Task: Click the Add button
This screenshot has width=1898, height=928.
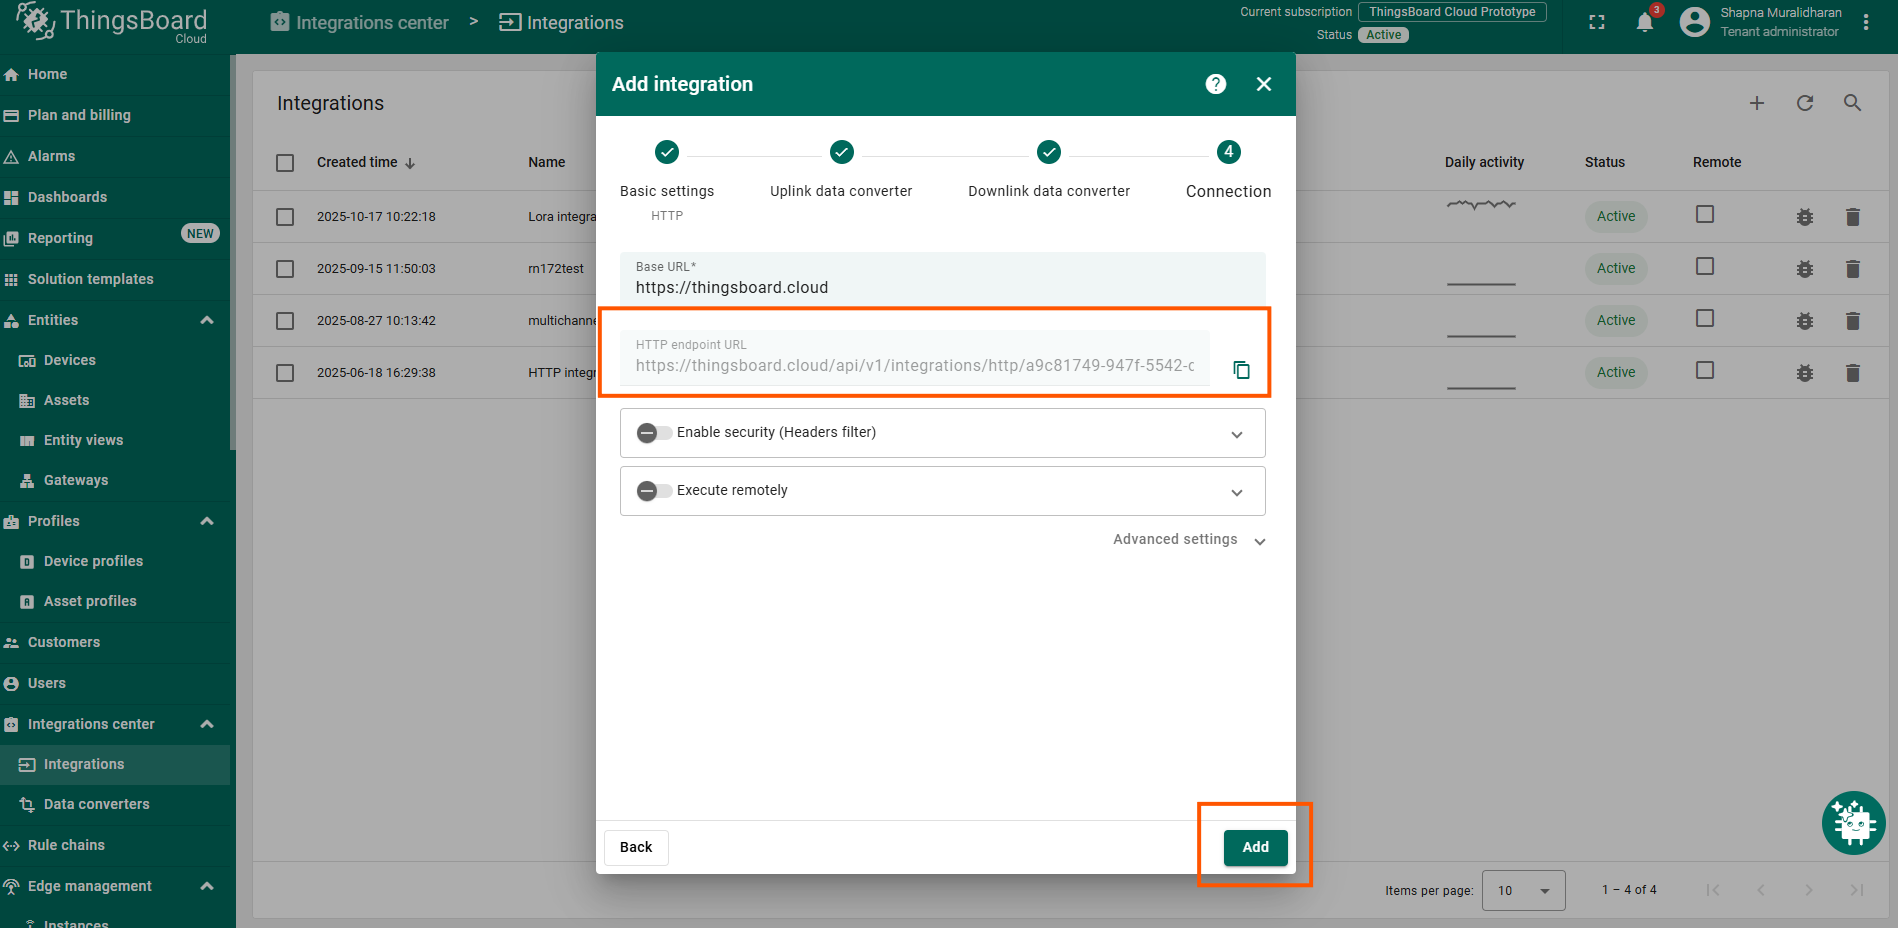Action: pyautogui.click(x=1255, y=847)
